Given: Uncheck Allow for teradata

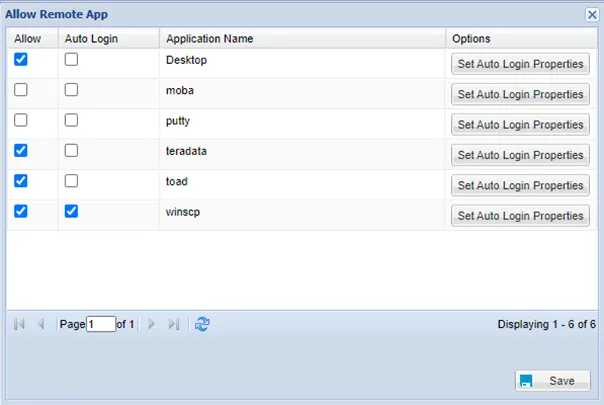Looking at the screenshot, I should click(21, 150).
